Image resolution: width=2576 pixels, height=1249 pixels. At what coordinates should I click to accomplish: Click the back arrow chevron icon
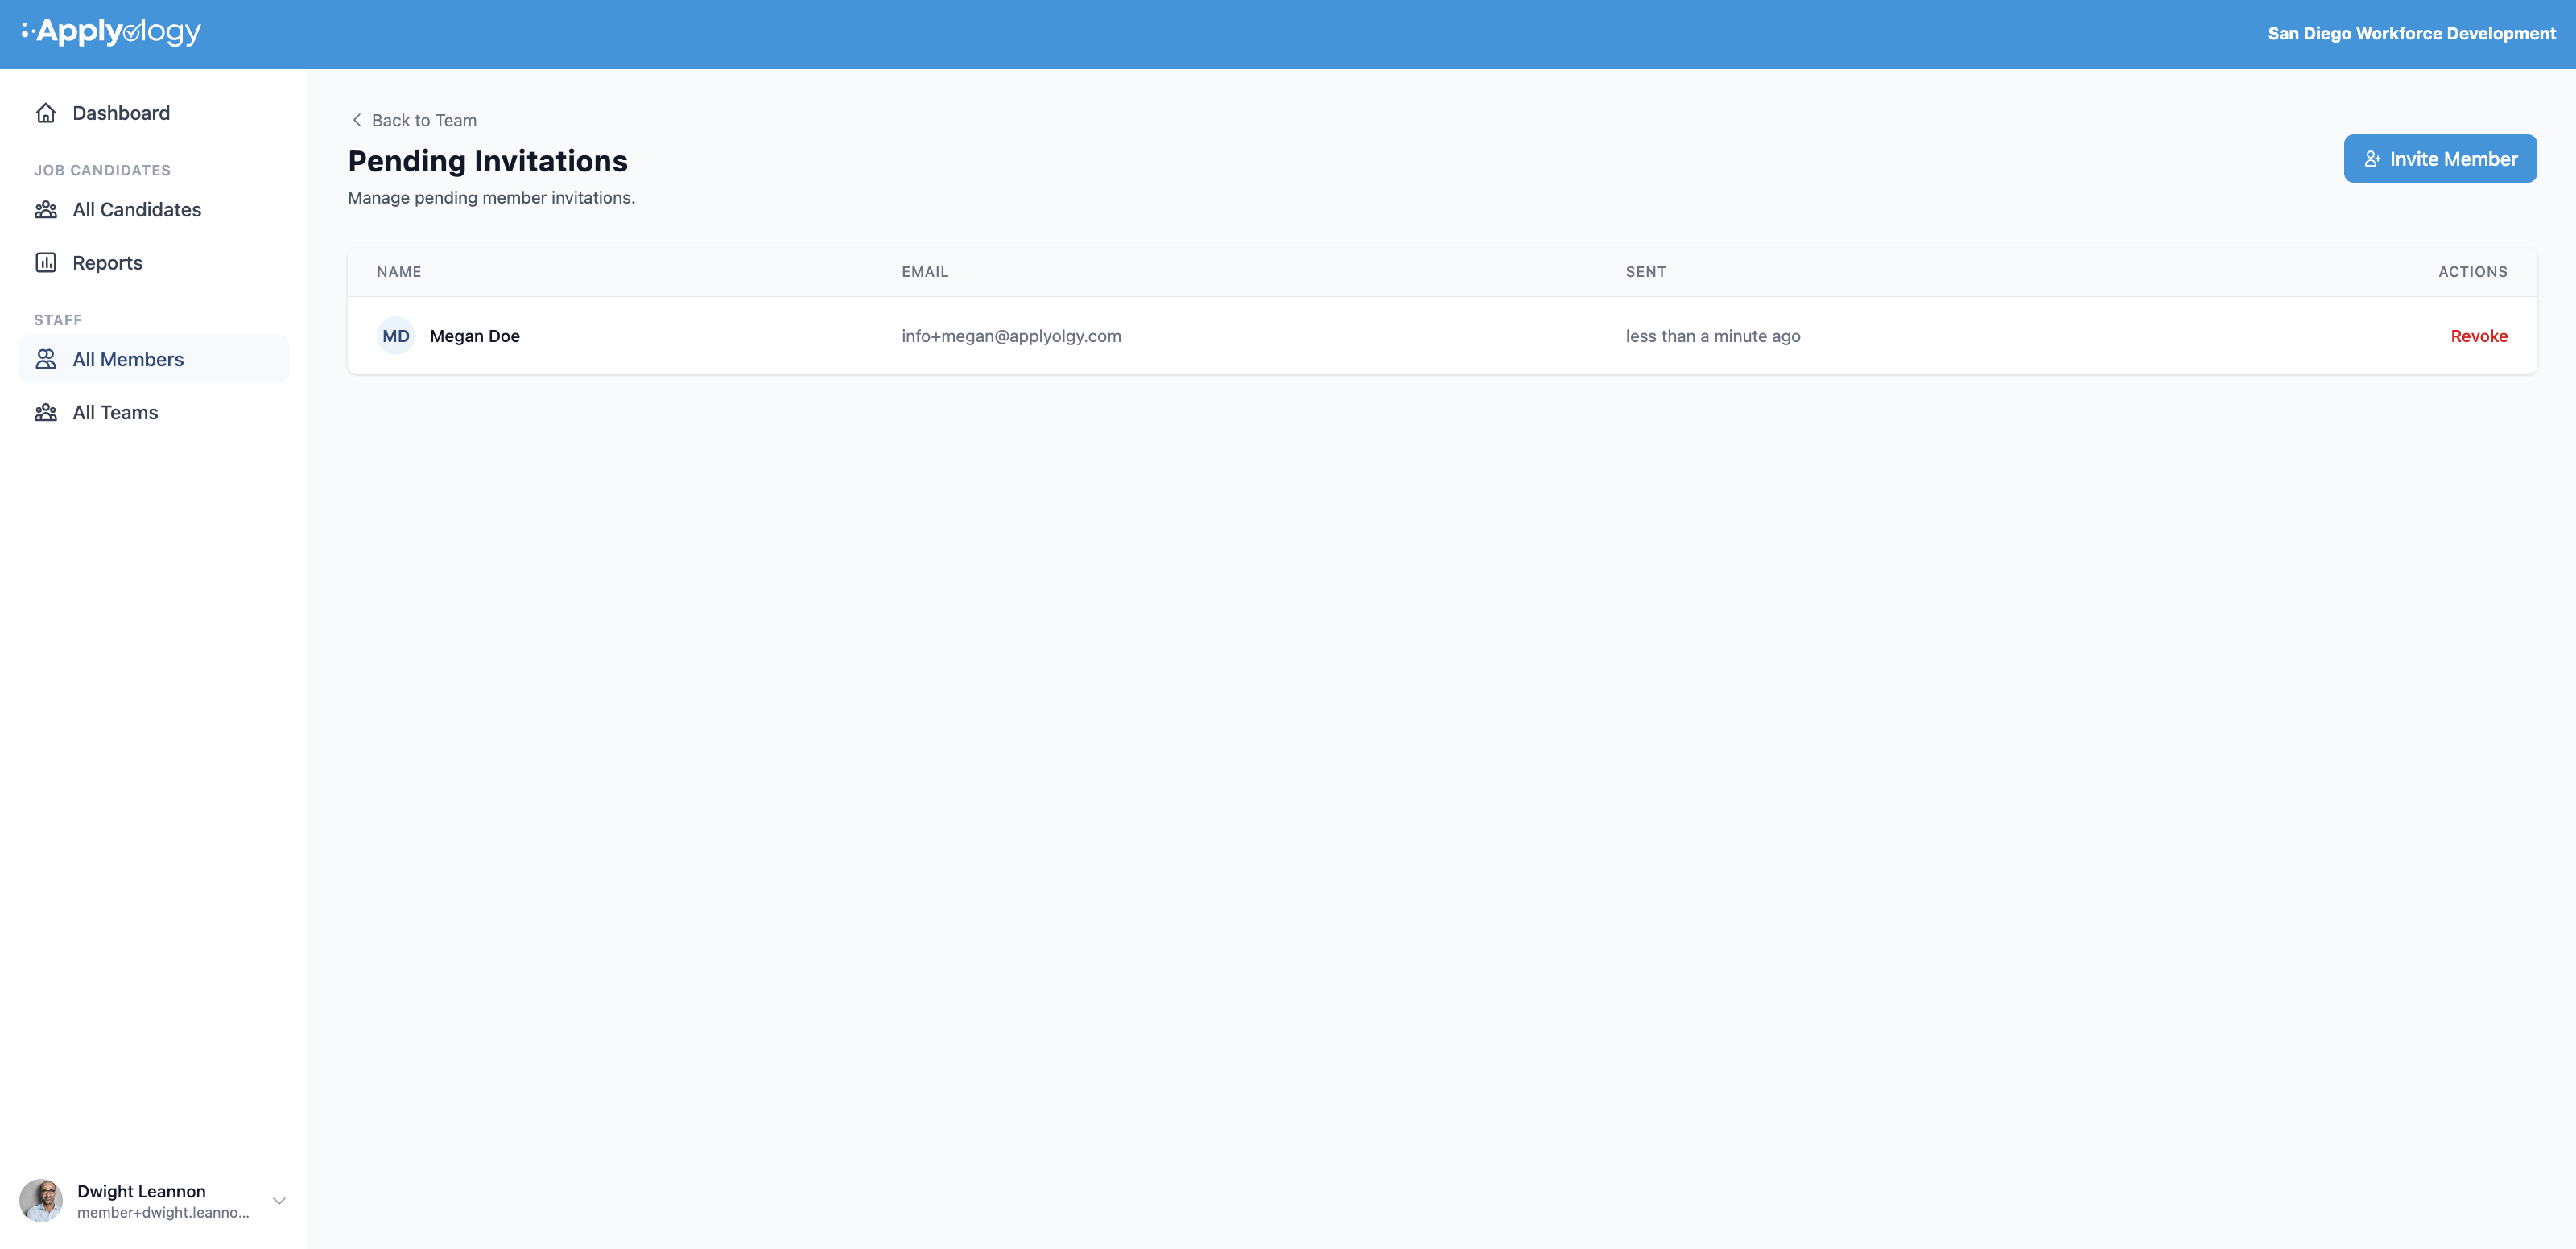tap(357, 120)
